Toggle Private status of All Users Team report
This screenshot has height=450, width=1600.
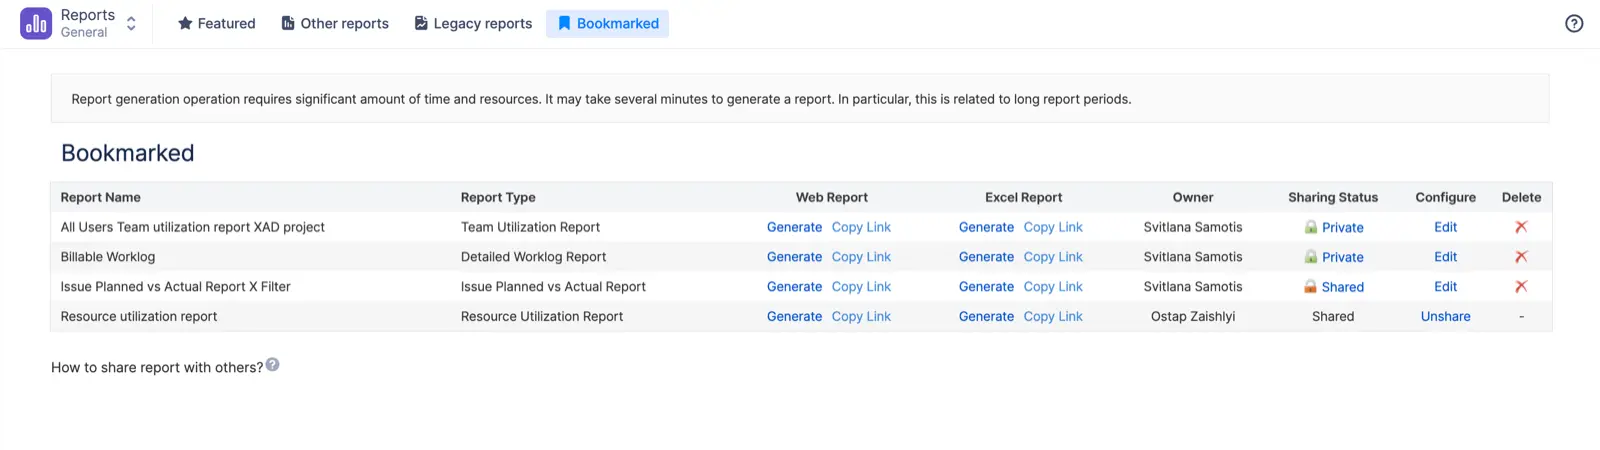[1342, 228]
